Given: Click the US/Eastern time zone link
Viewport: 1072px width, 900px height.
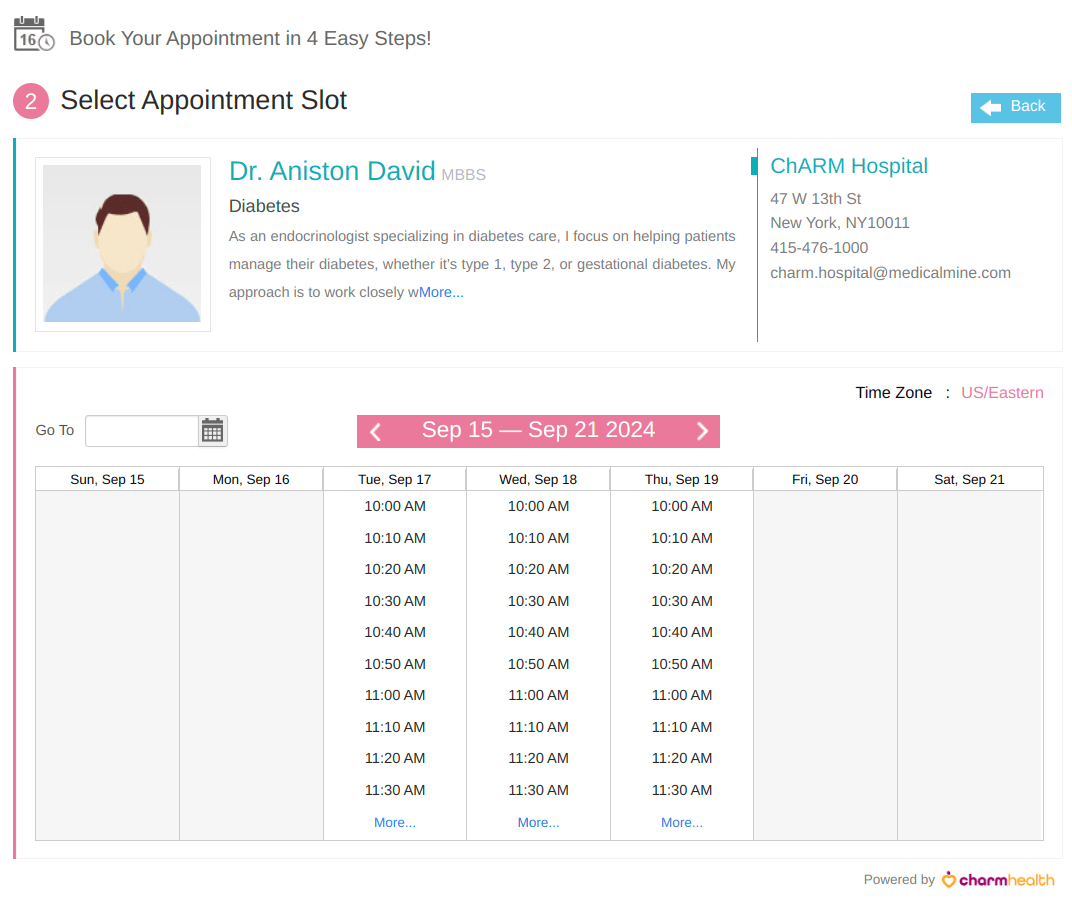Looking at the screenshot, I should (x=1002, y=393).
